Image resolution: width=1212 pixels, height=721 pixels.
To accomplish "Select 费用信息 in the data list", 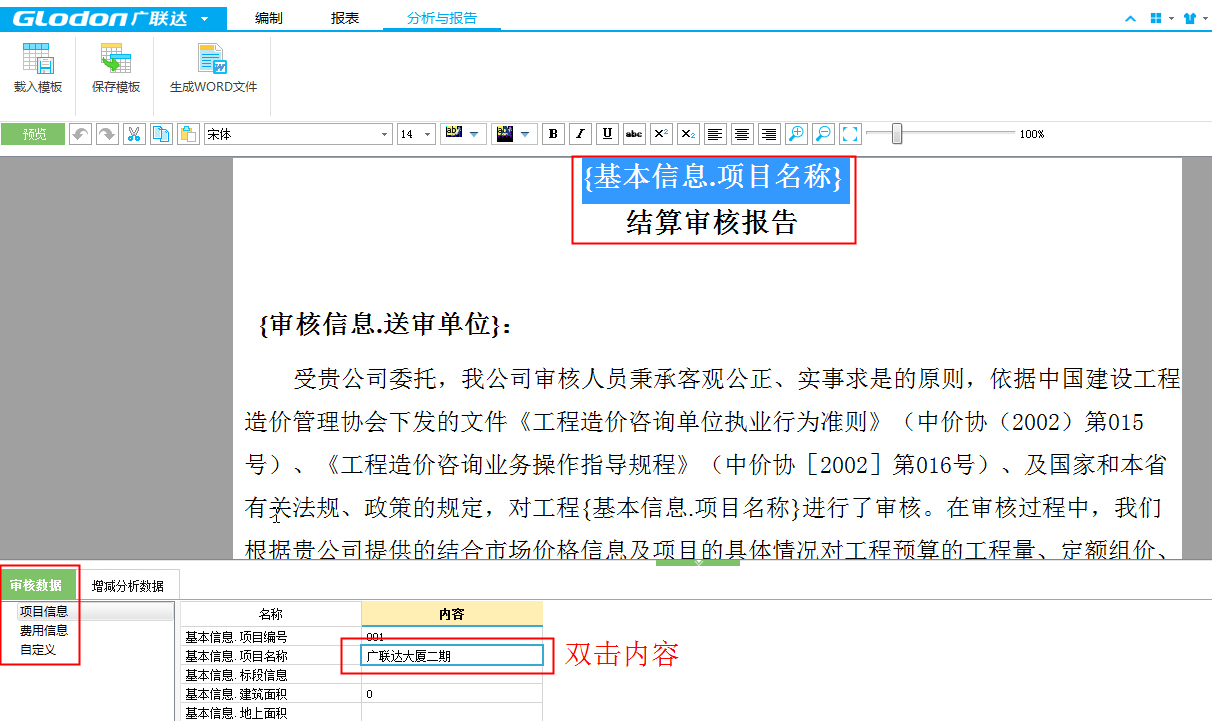I will pos(44,630).
